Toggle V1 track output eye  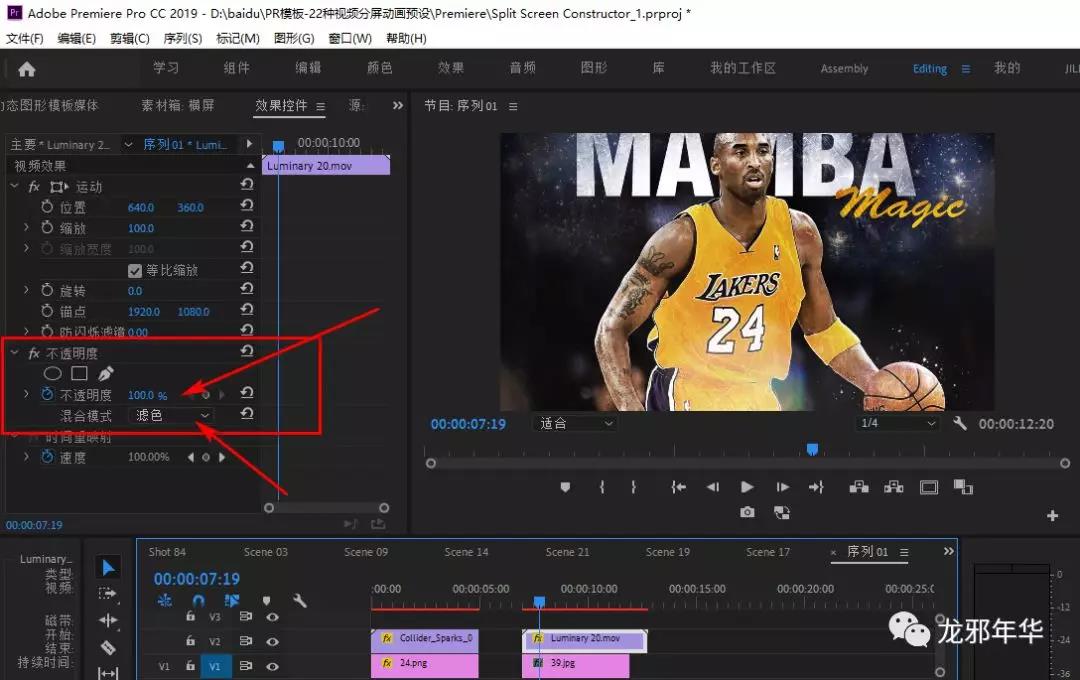(x=273, y=666)
